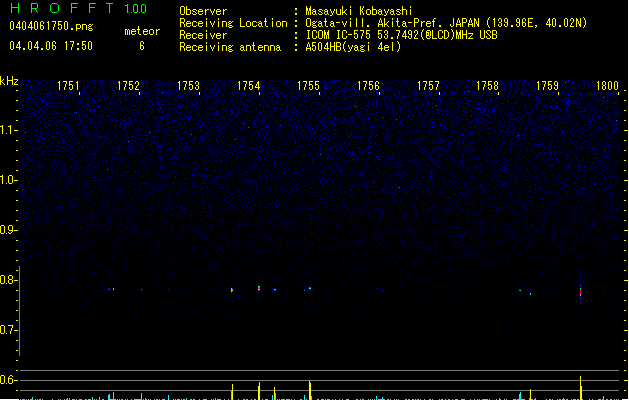Click the 1753 time marker
Viewport: 629px width, 400px height.
click(x=188, y=86)
